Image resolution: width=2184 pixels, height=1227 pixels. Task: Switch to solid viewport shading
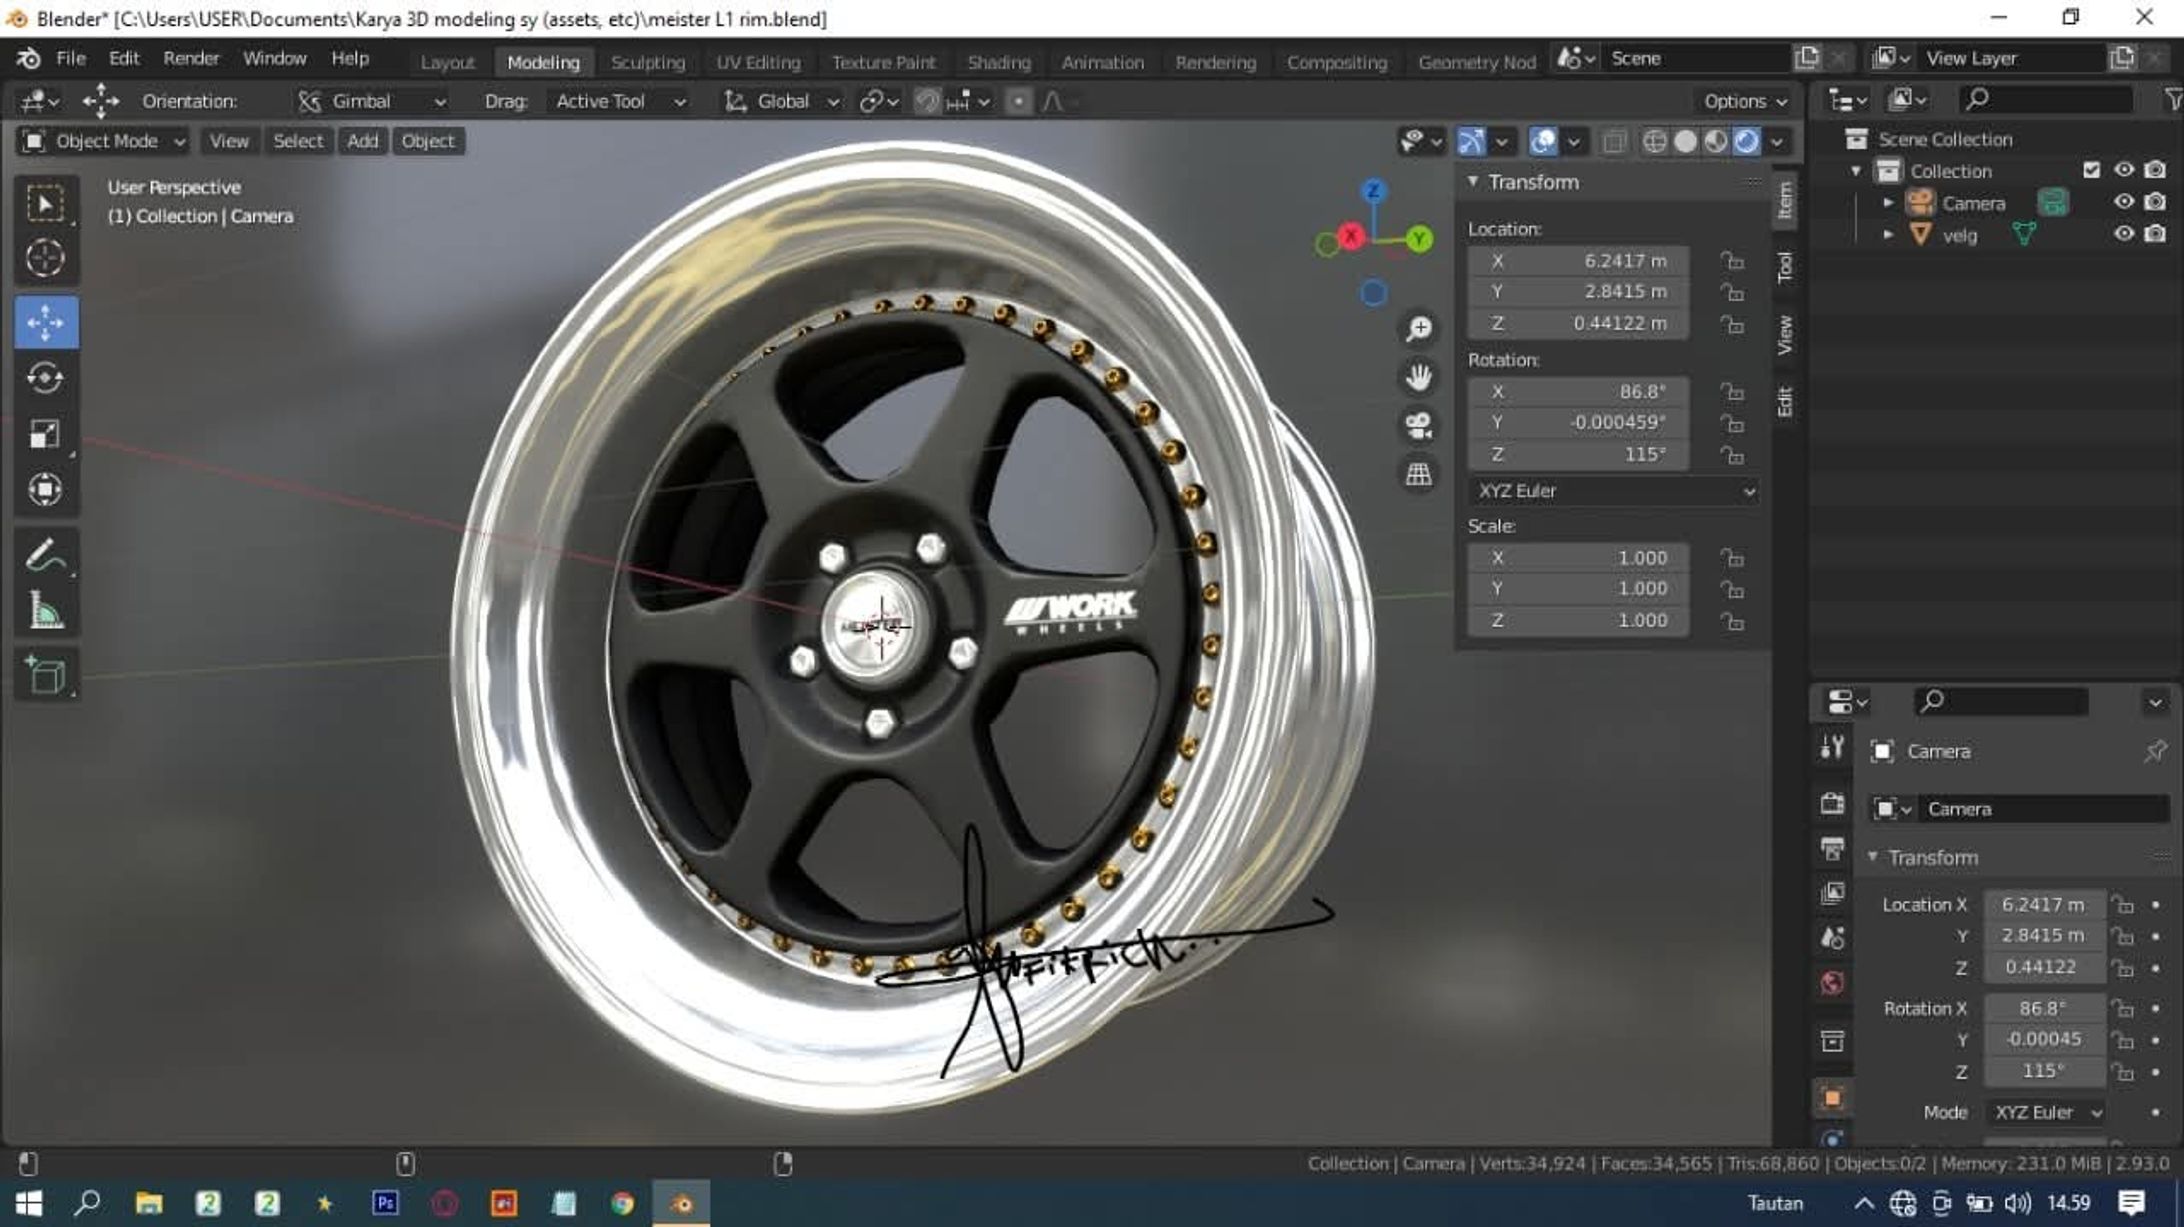[x=1685, y=142]
